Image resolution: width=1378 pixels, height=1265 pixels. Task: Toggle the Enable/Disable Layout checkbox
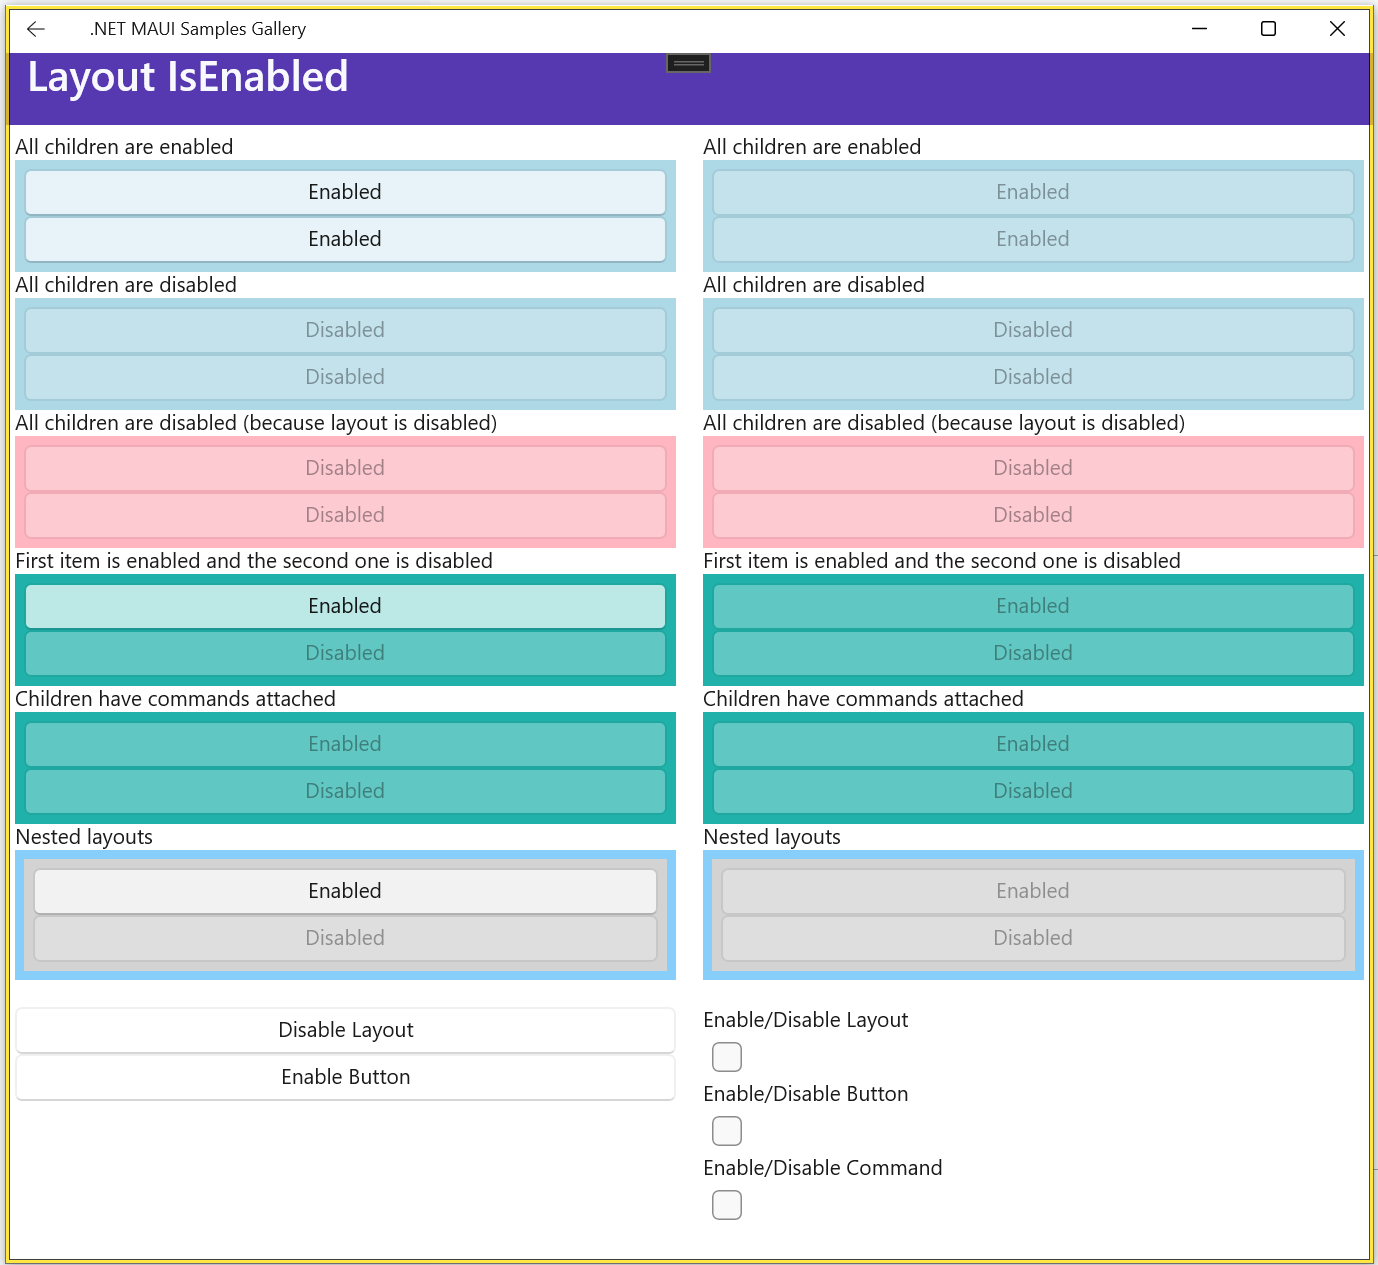[727, 1057]
